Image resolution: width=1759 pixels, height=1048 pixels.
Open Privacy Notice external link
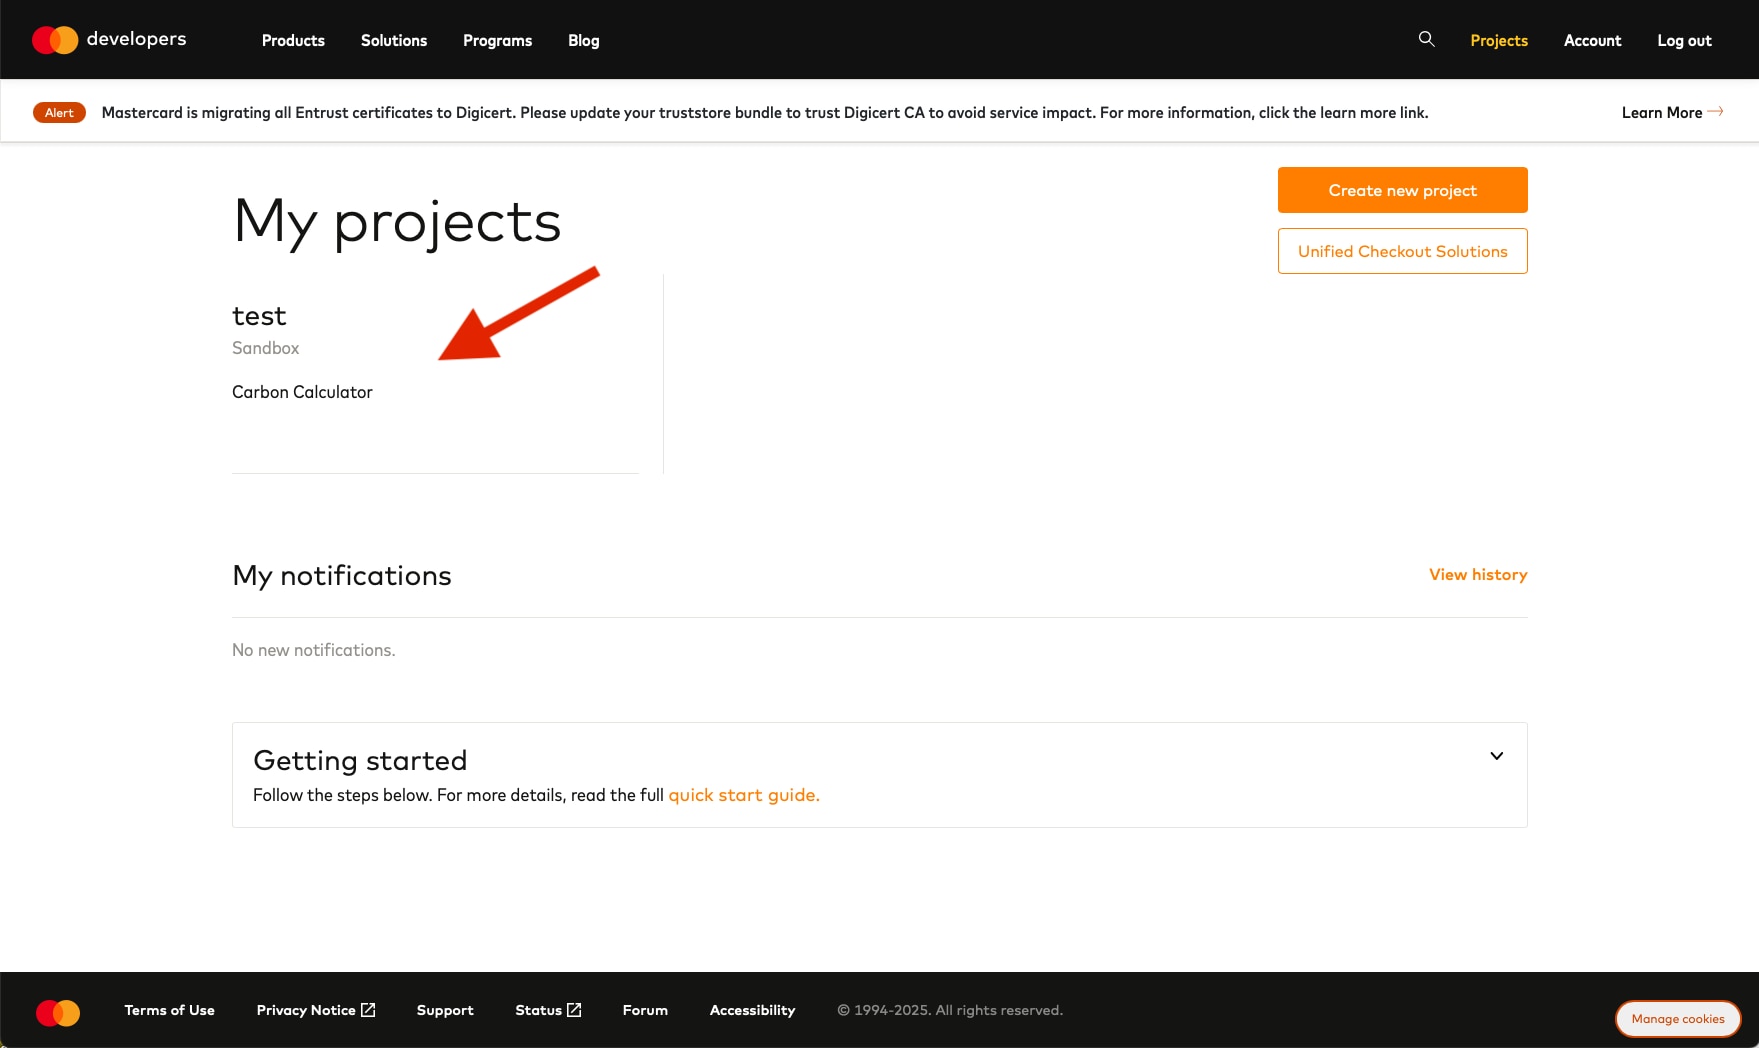tap(315, 1010)
